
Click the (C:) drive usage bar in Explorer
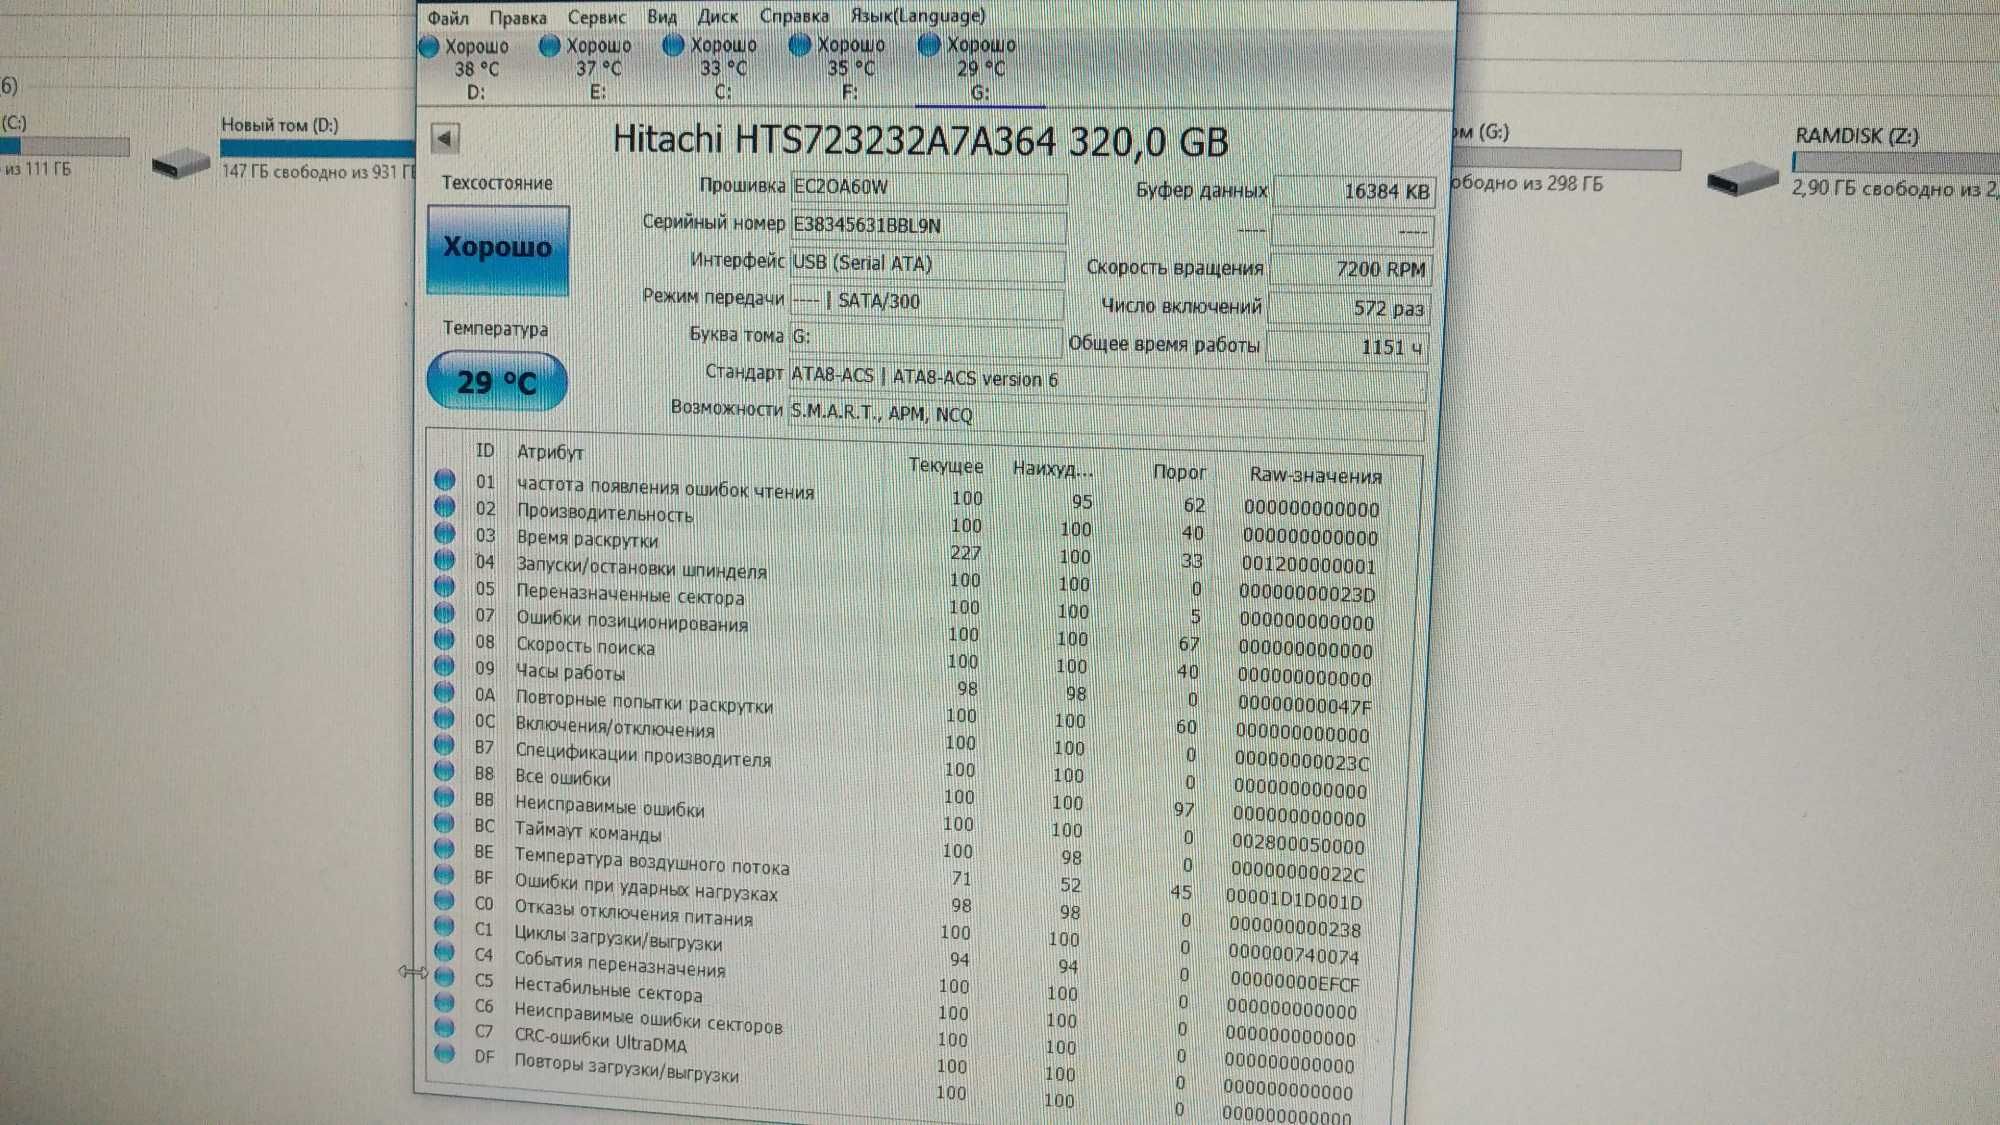[65, 146]
